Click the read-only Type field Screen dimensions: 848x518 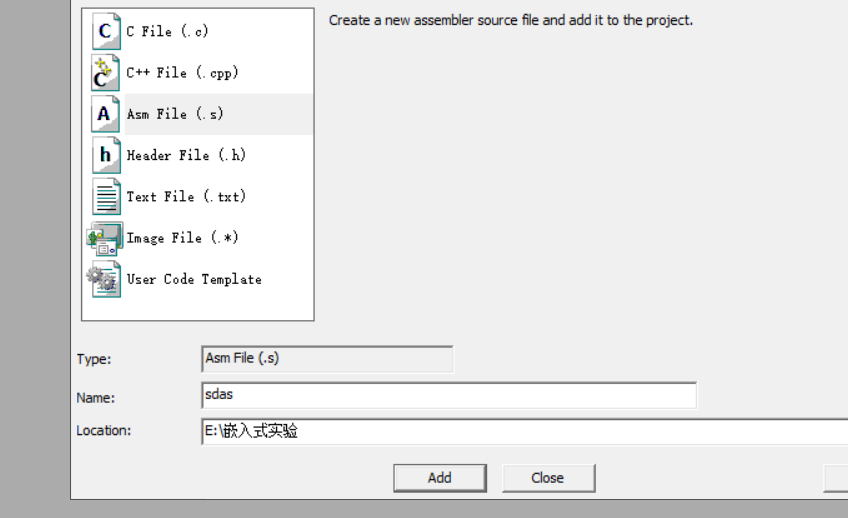(x=327, y=358)
